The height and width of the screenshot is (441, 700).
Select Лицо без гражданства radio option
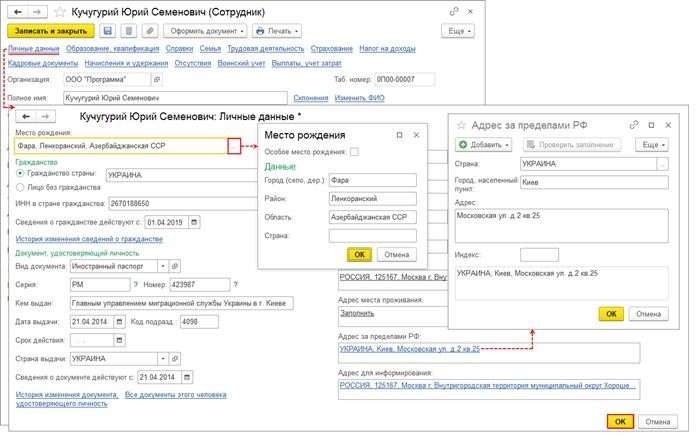coord(20,187)
